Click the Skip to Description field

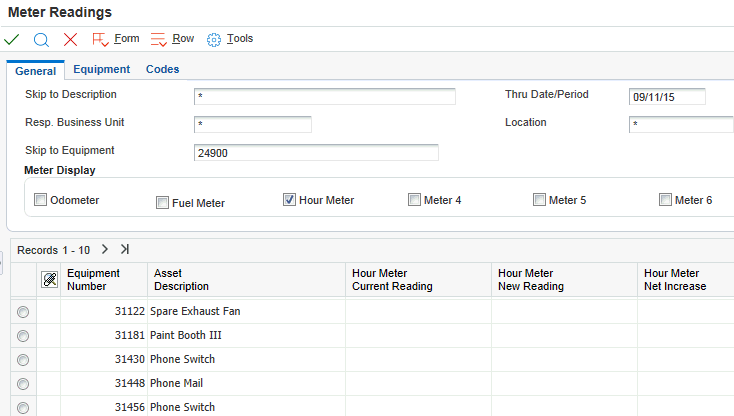tap(324, 97)
